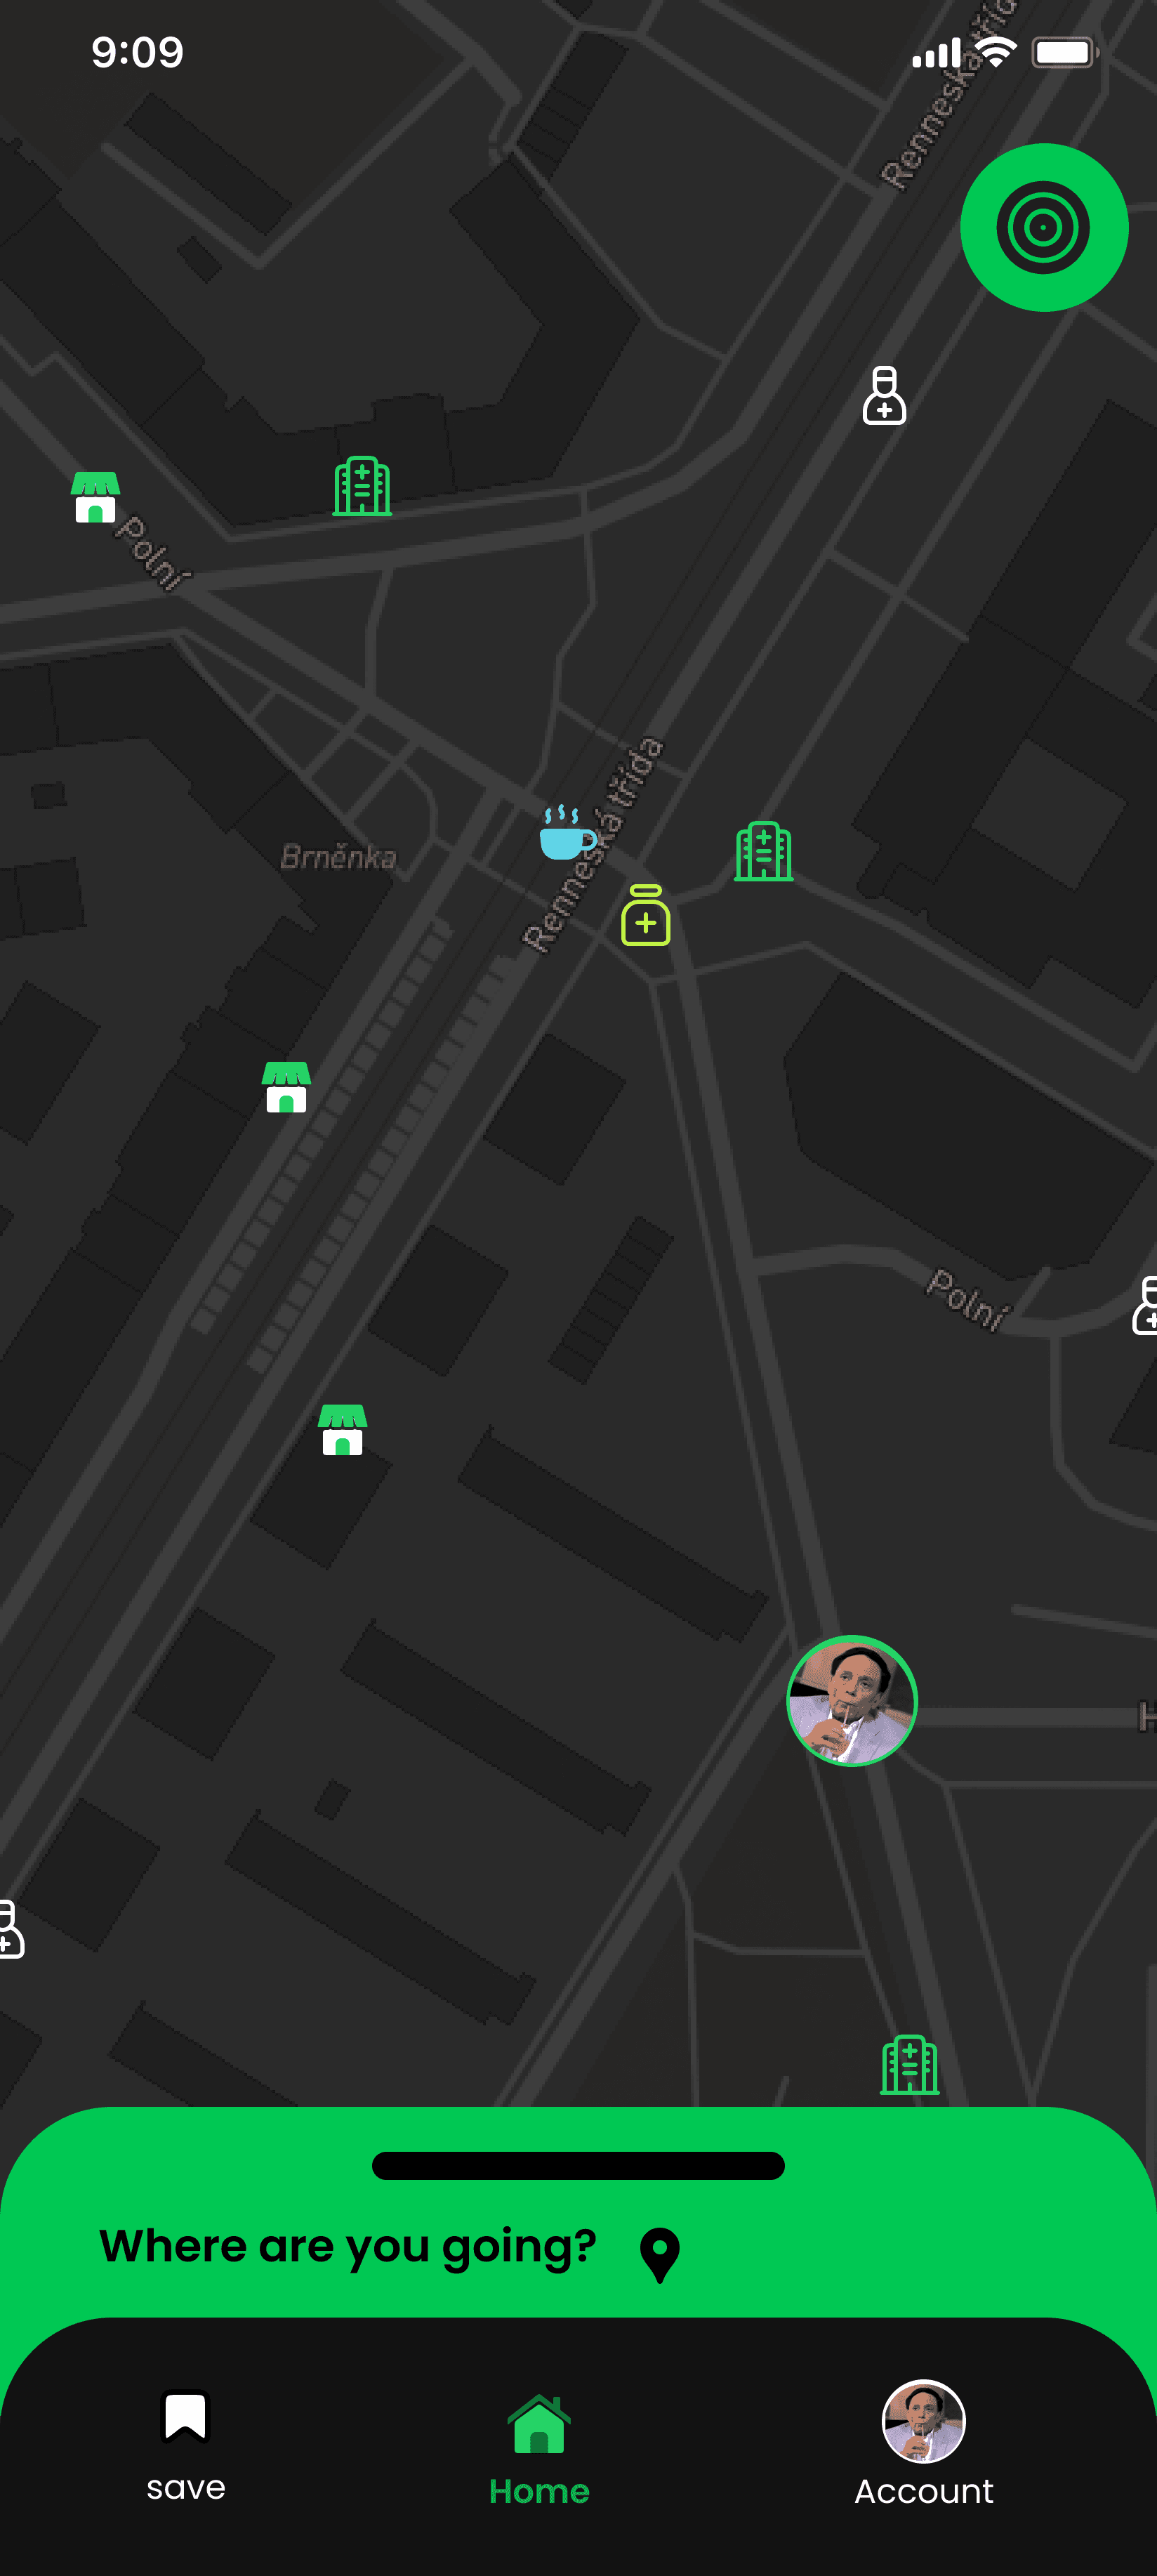Select the yellow-green medicine bottle marker
The image size is (1157, 2576).
click(646, 915)
